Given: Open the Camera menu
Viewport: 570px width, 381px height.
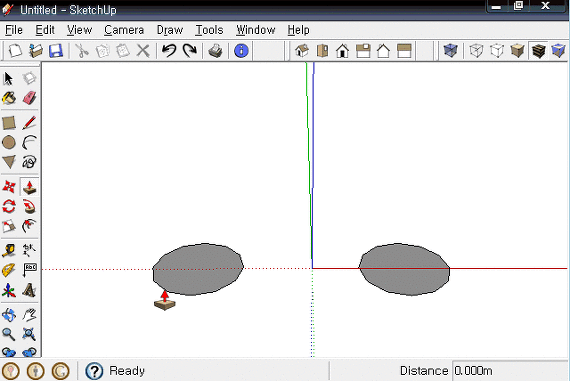Looking at the screenshot, I should [124, 30].
